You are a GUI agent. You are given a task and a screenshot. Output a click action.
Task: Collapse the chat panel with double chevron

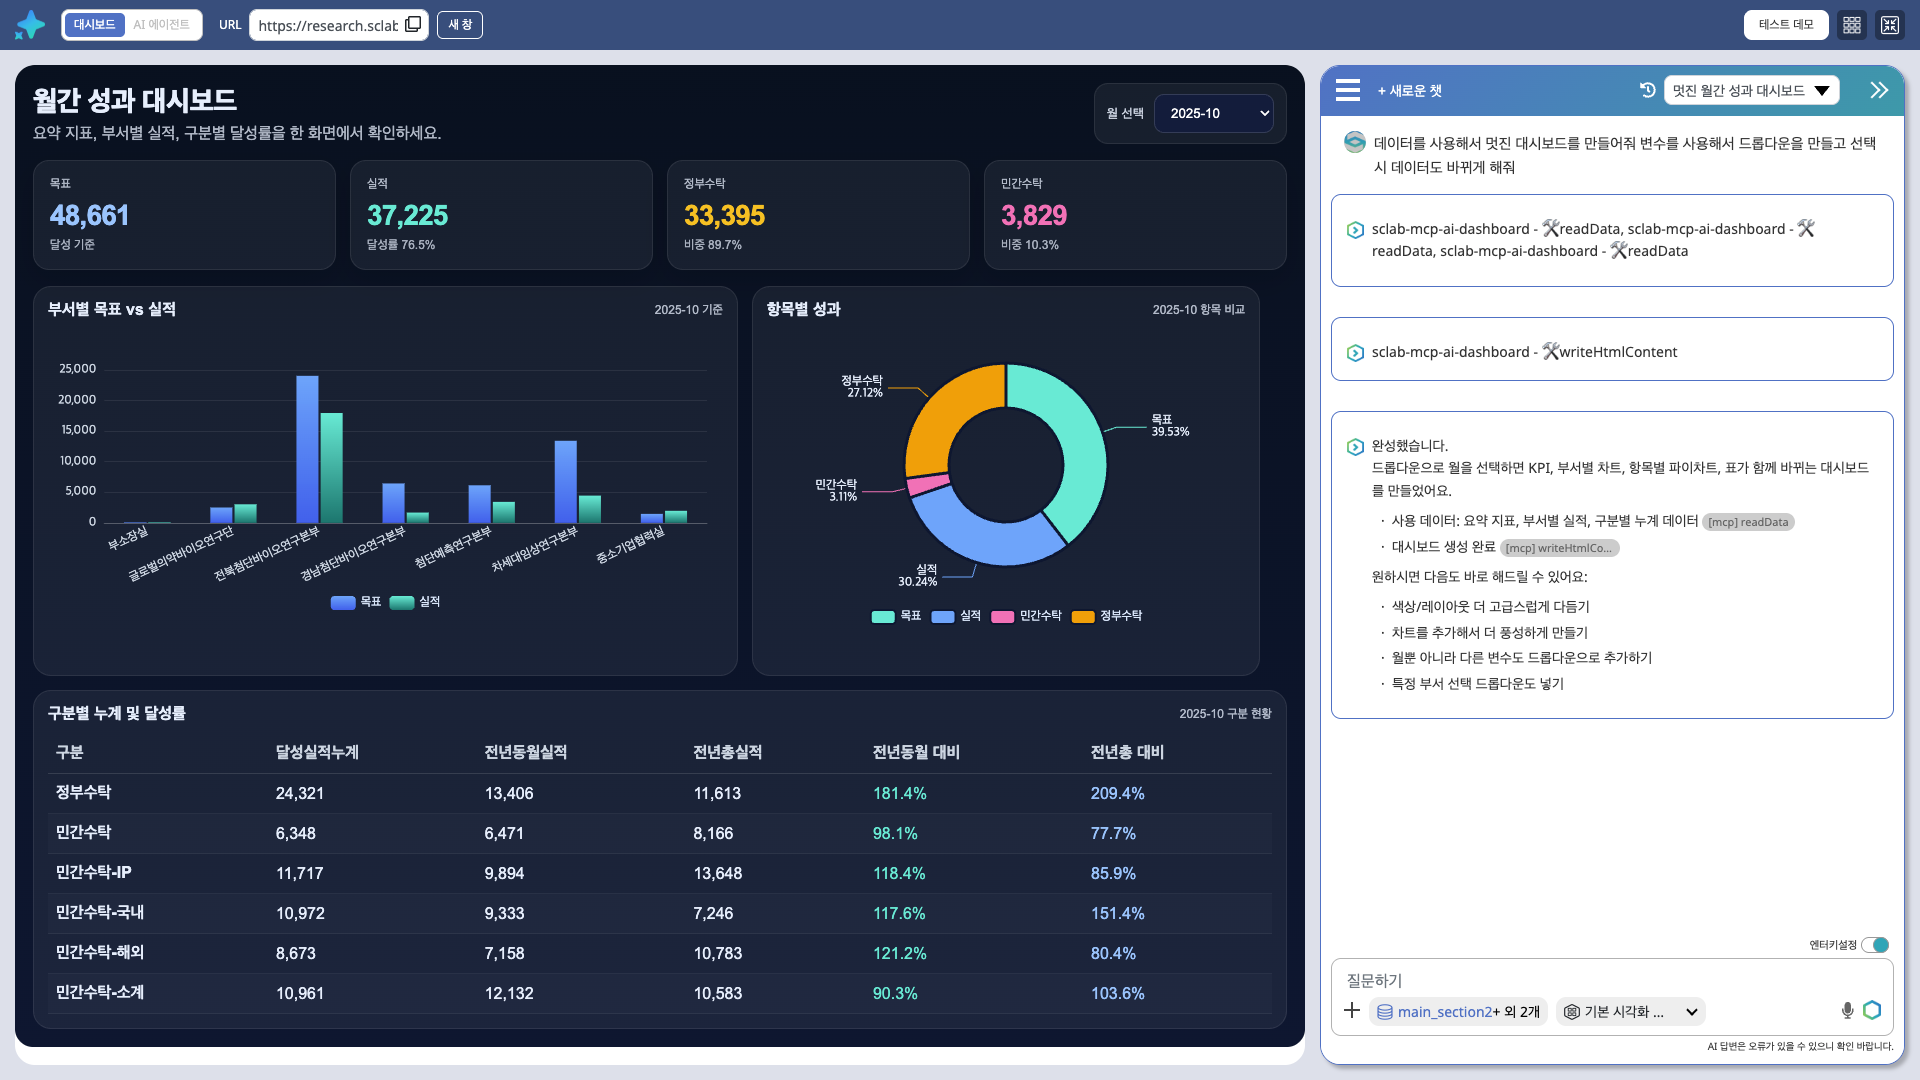click(x=1879, y=90)
